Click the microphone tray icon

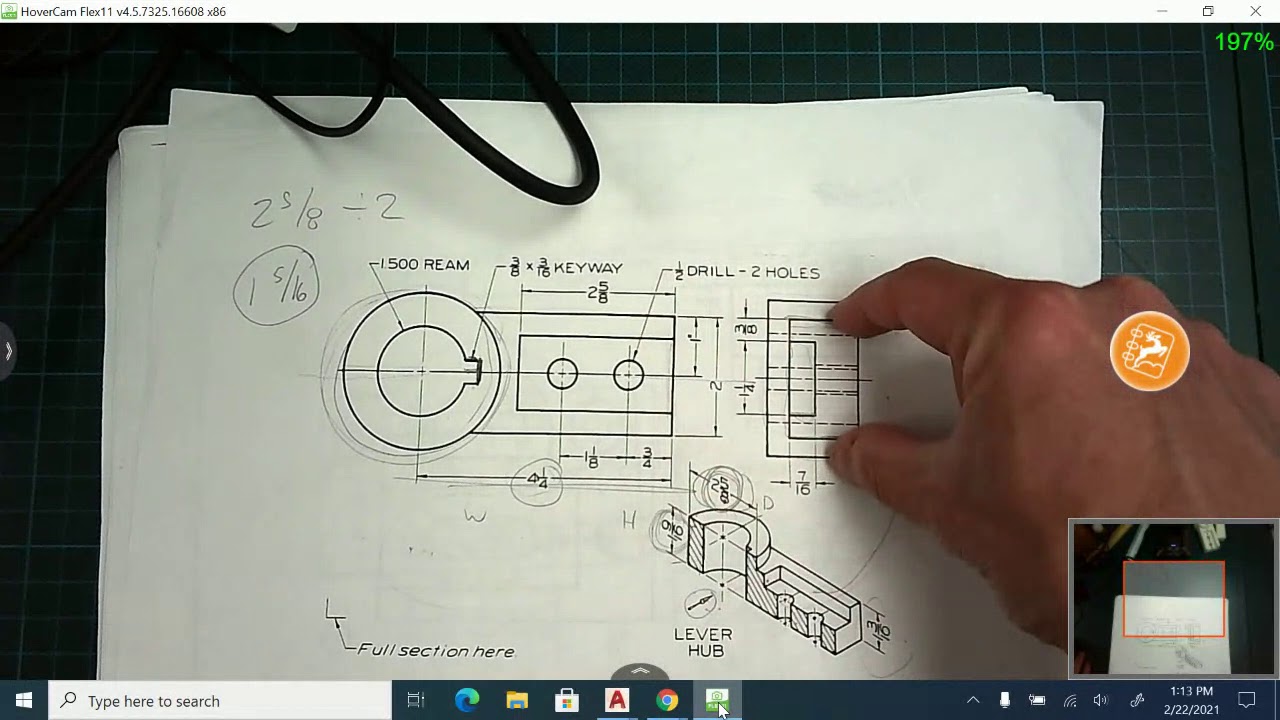point(1005,701)
